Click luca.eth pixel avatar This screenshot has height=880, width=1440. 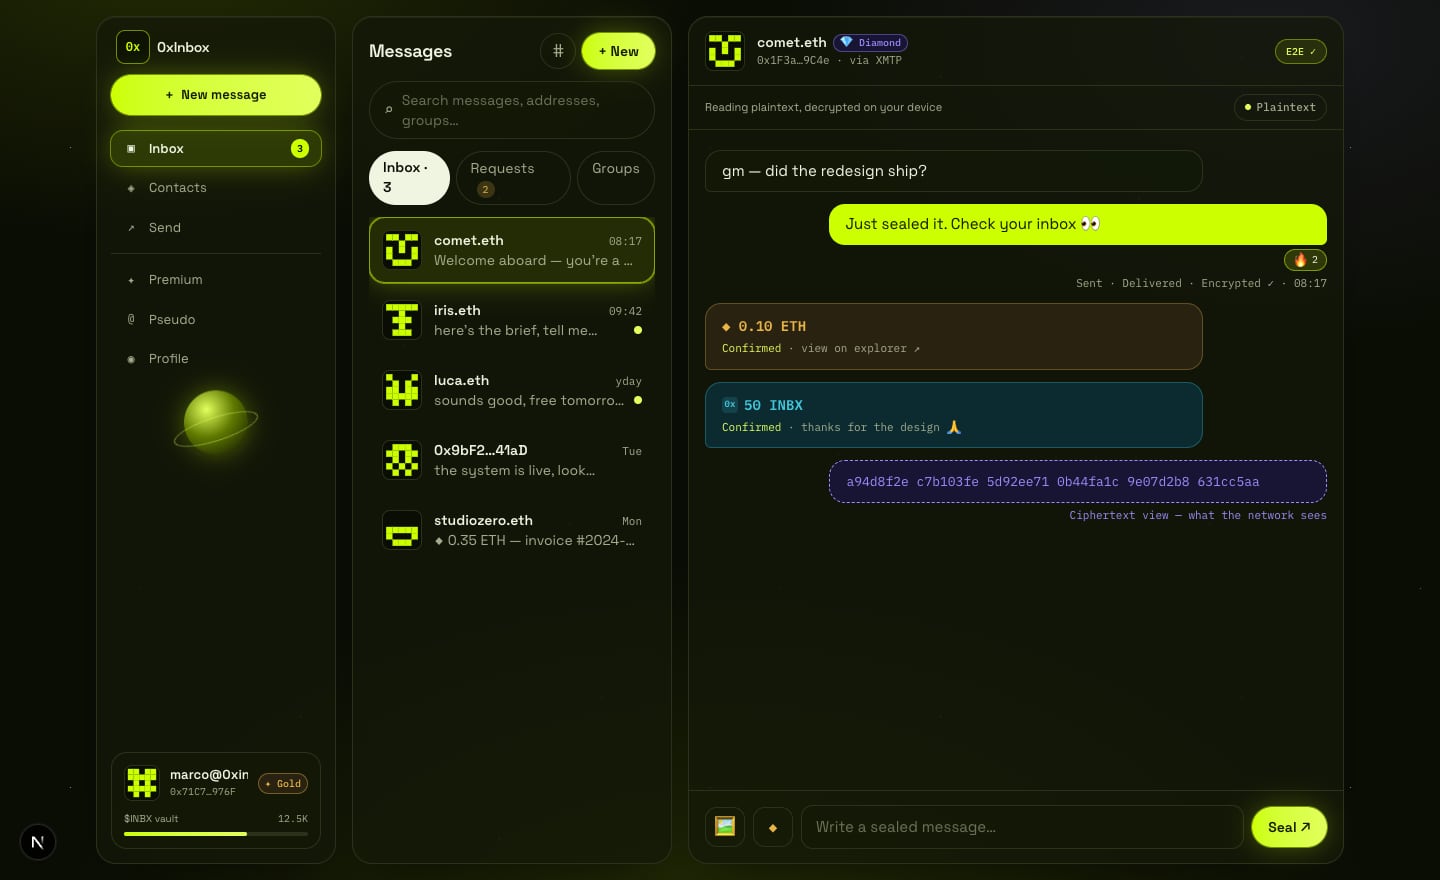coord(402,390)
